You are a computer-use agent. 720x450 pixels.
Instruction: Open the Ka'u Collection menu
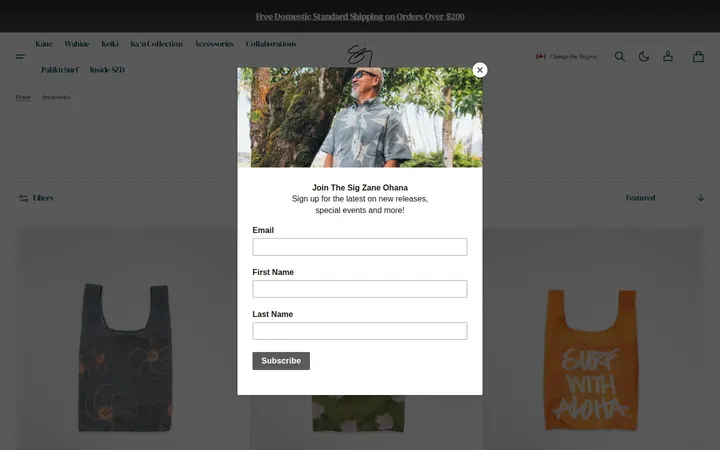(156, 44)
